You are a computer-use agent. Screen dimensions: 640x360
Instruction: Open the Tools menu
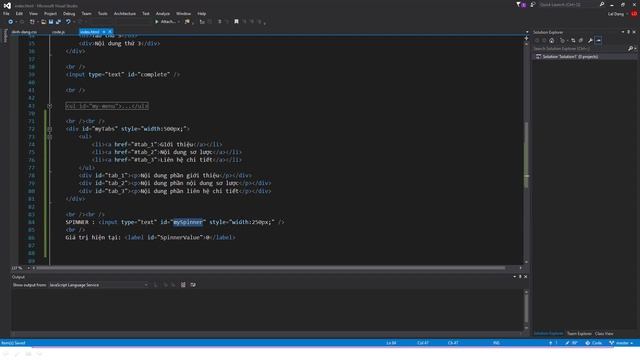click(x=102, y=13)
